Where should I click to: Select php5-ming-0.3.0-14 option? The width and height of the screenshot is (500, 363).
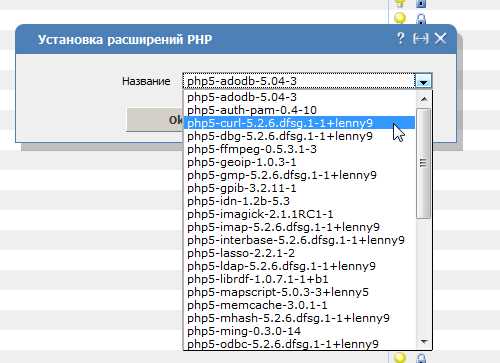299,331
